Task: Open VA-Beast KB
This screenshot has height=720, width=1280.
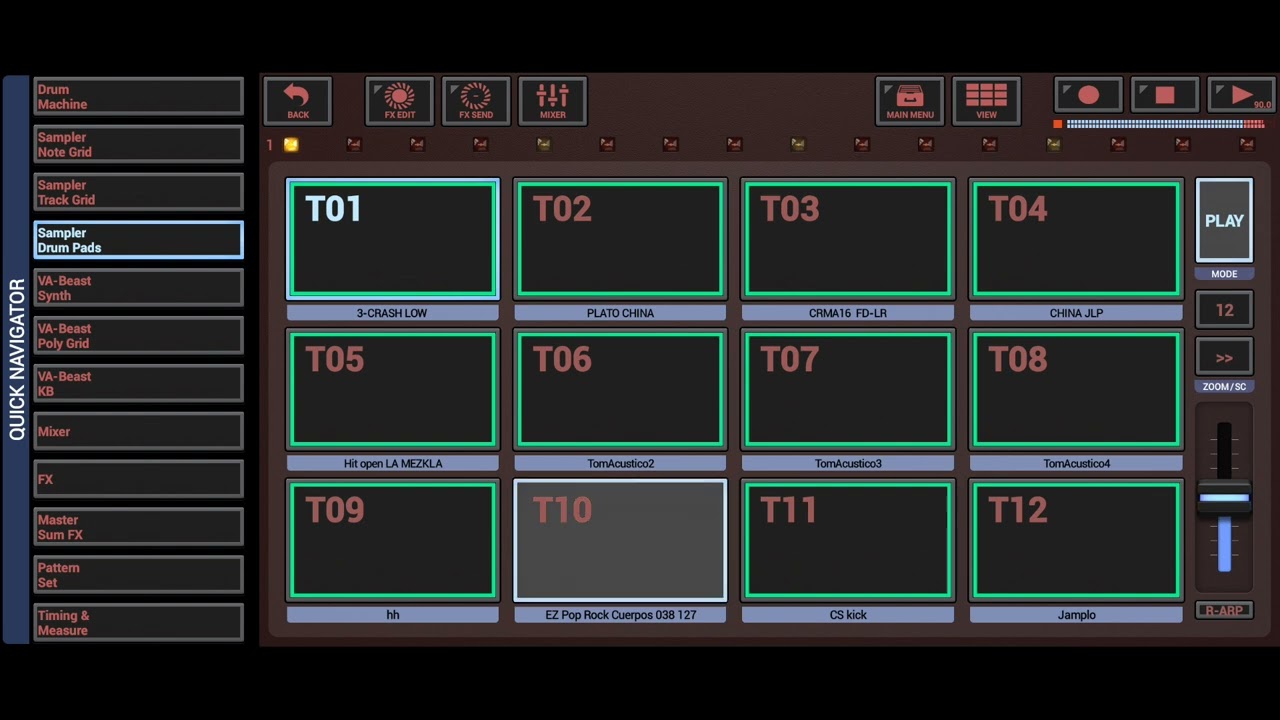Action: tap(138, 383)
